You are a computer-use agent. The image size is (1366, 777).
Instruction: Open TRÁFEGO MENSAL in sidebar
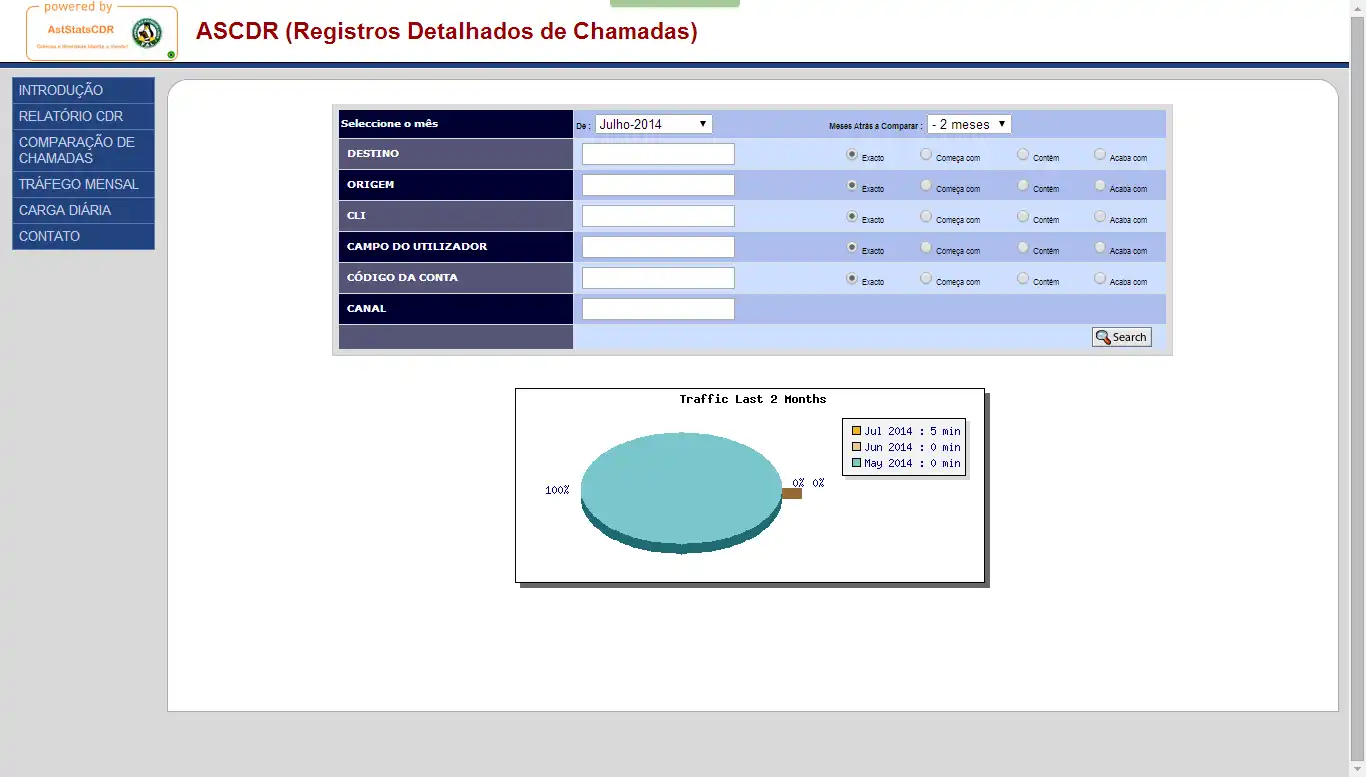coord(83,184)
